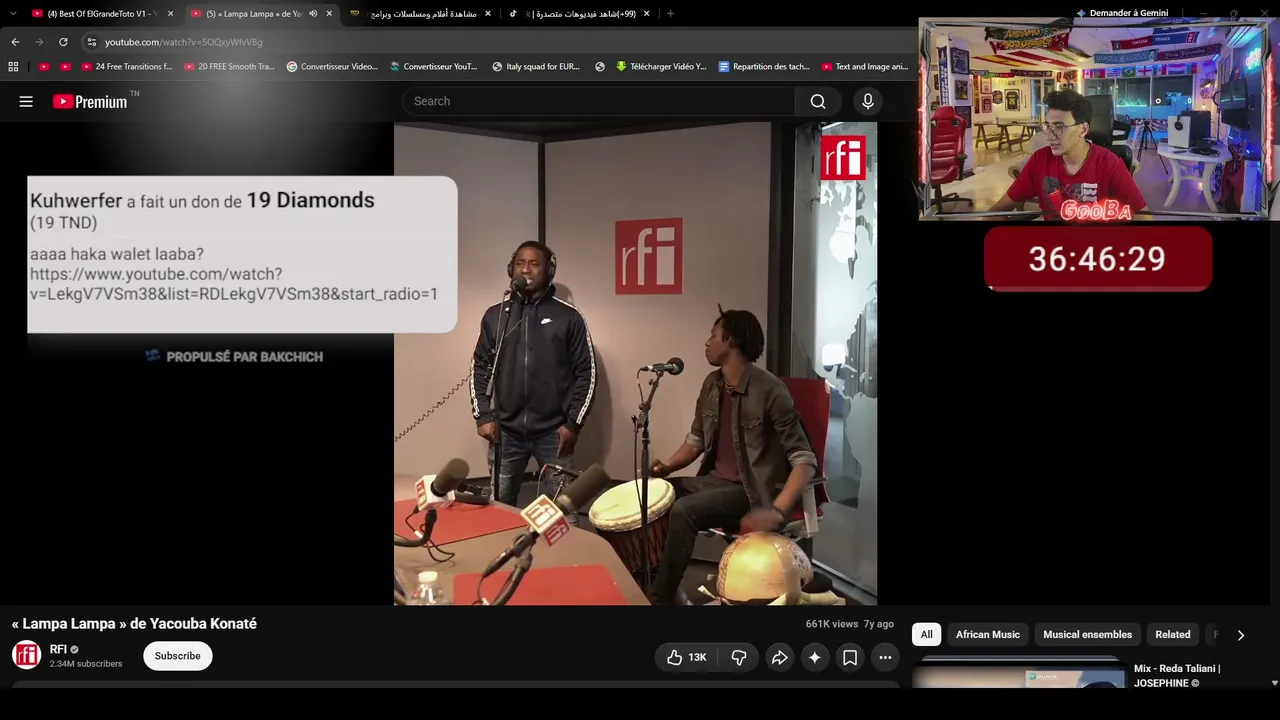Viewport: 1280px width, 720px height.
Task: Open Mix - Reda Taliani video title
Action: point(1177,676)
